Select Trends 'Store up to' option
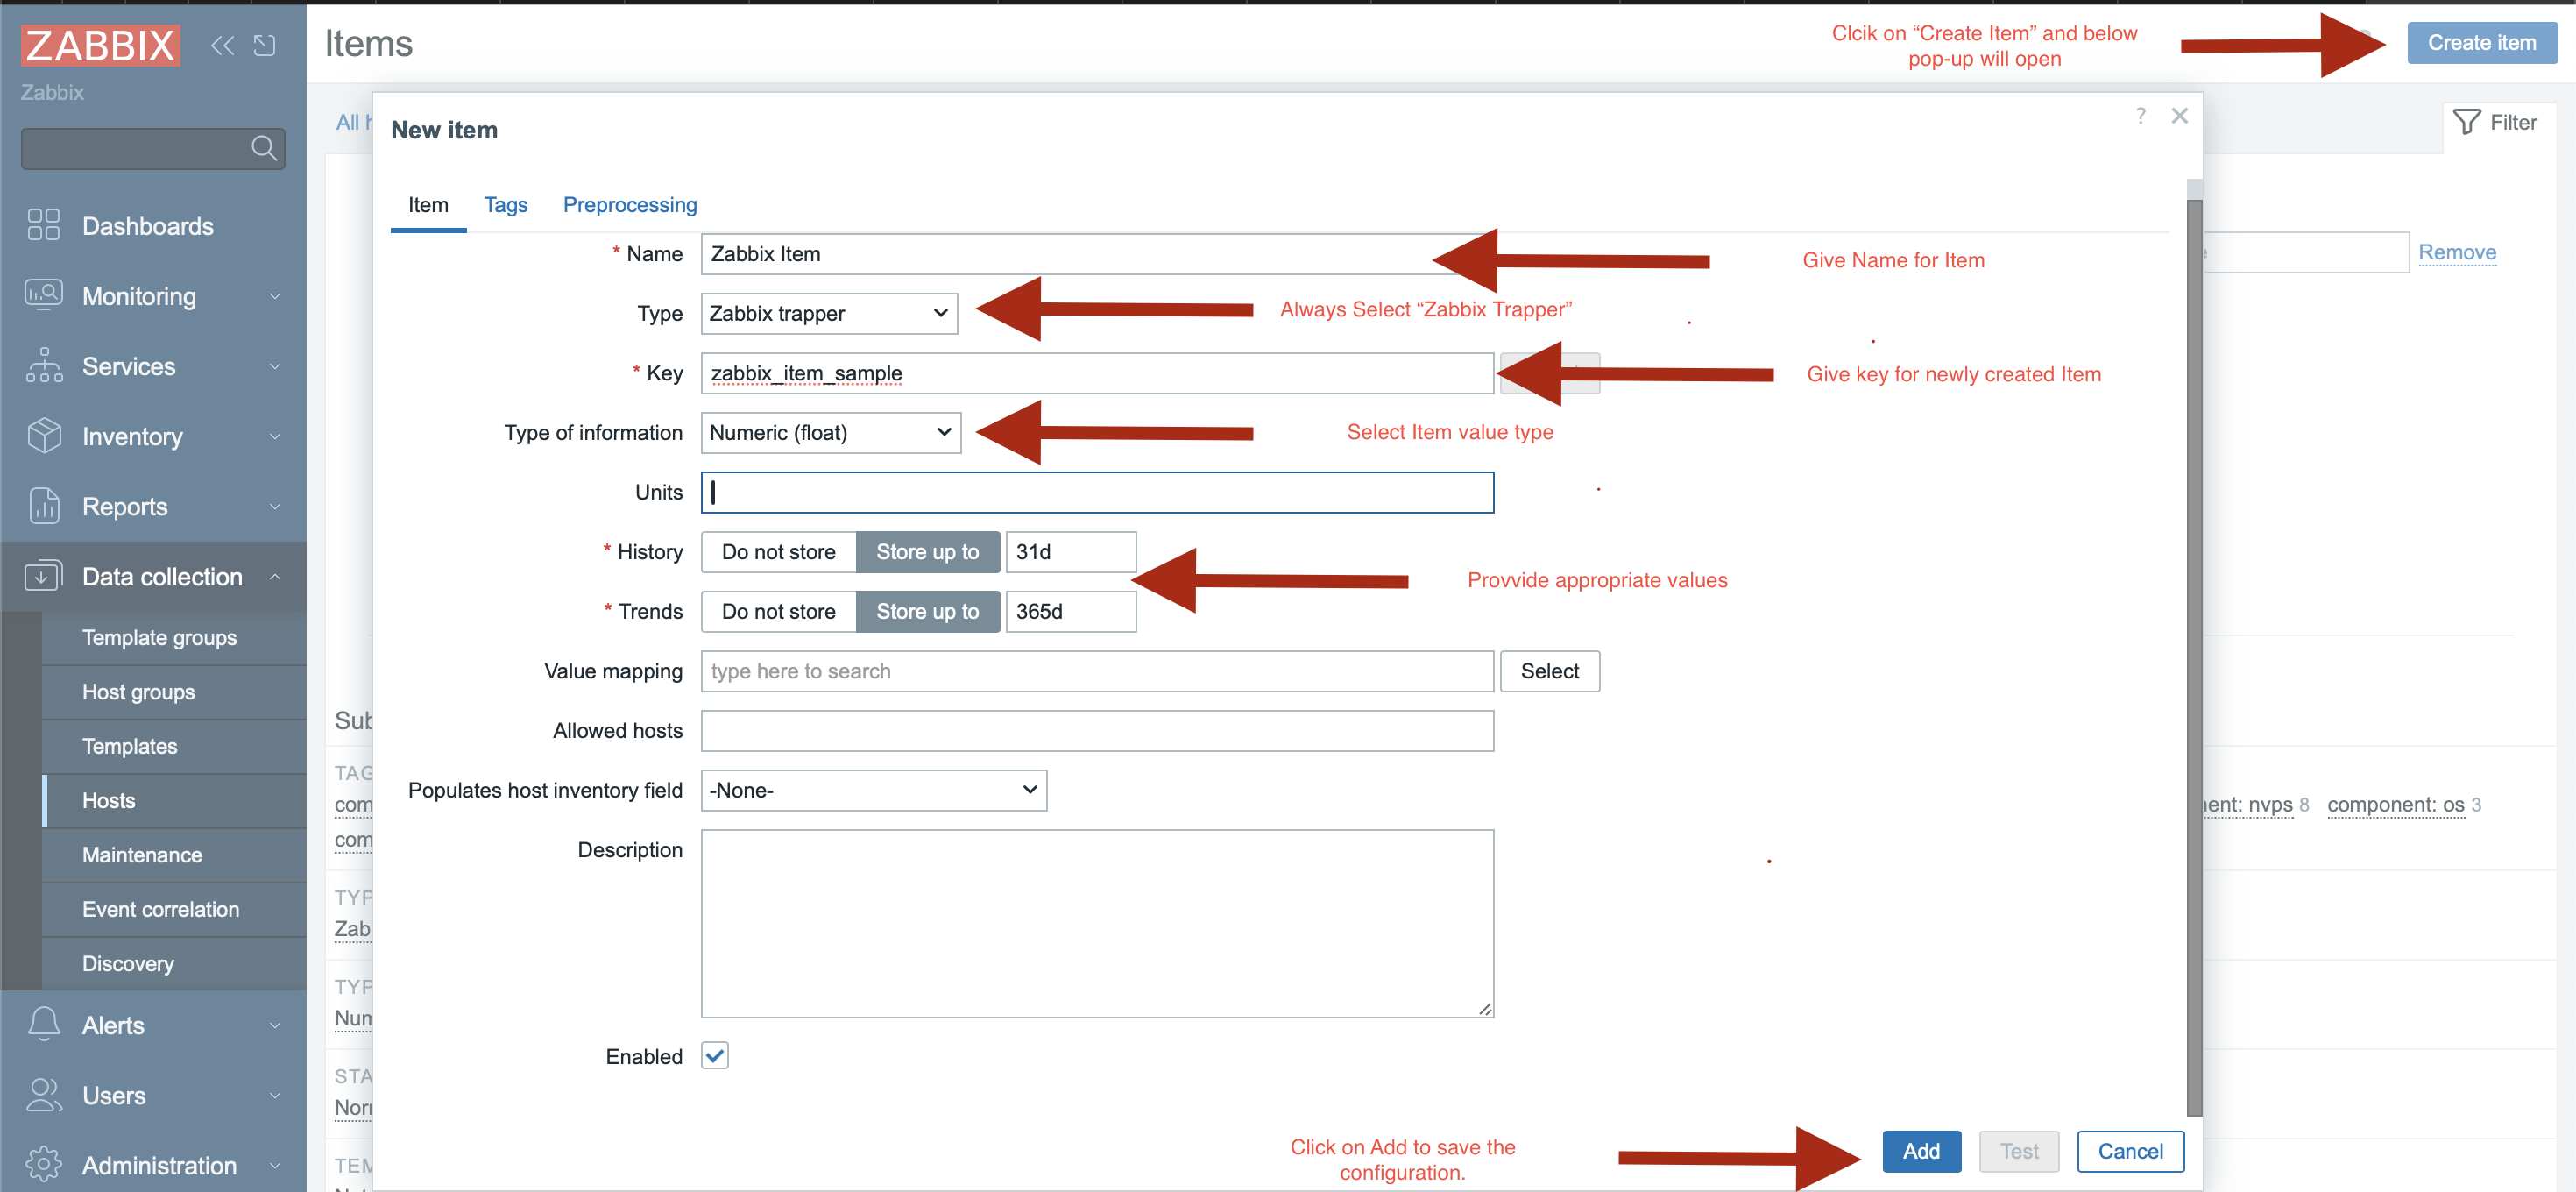The width and height of the screenshot is (2576, 1192). [927, 611]
